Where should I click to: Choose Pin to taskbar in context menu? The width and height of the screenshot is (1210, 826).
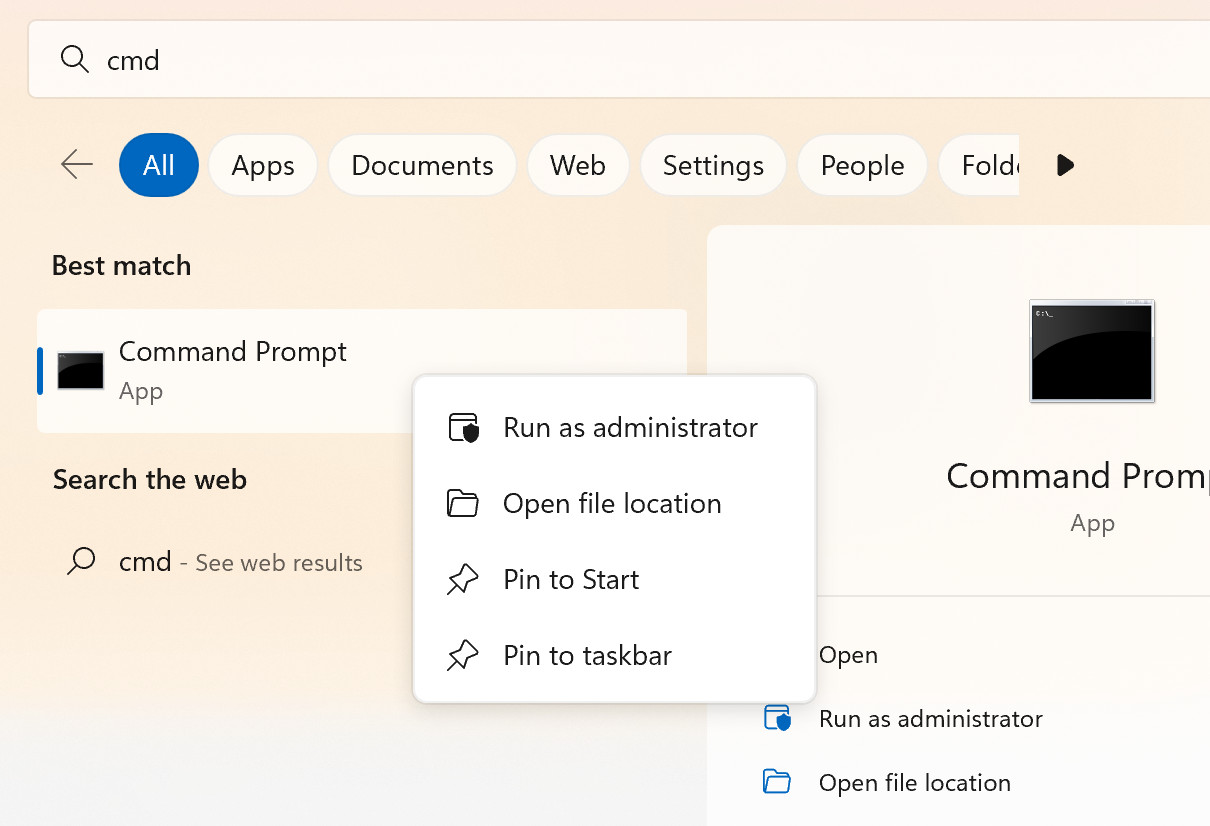click(615, 656)
